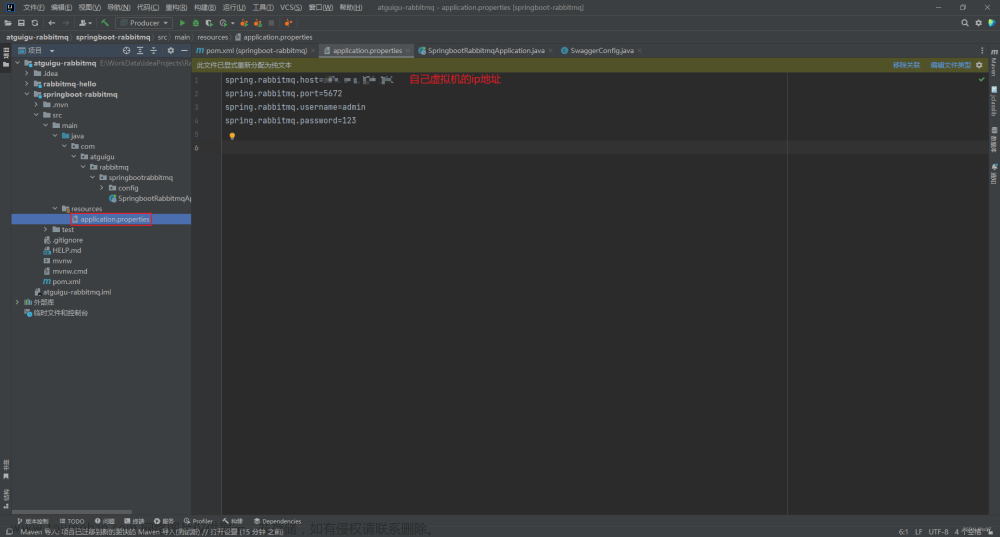Click the yellow lightbulb intention icon
The height and width of the screenshot is (537, 1000).
click(232, 136)
